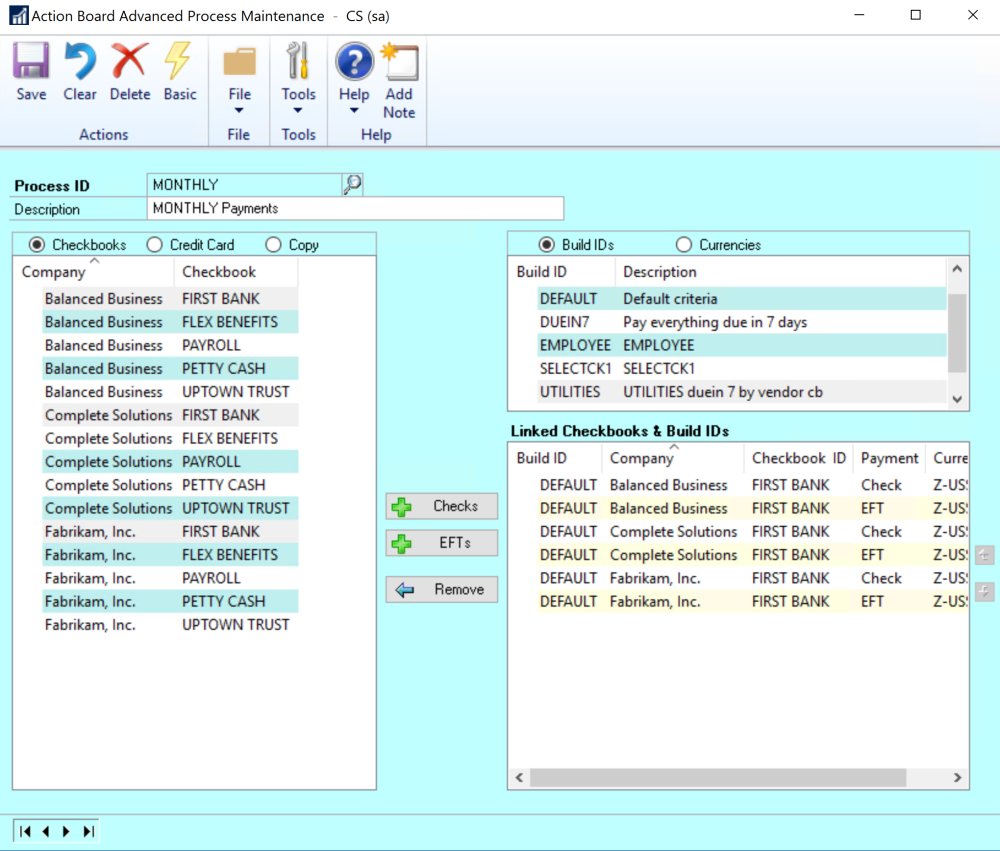Image resolution: width=1000 pixels, height=851 pixels.
Task: Choose the Currencies radio option
Action: 685,245
